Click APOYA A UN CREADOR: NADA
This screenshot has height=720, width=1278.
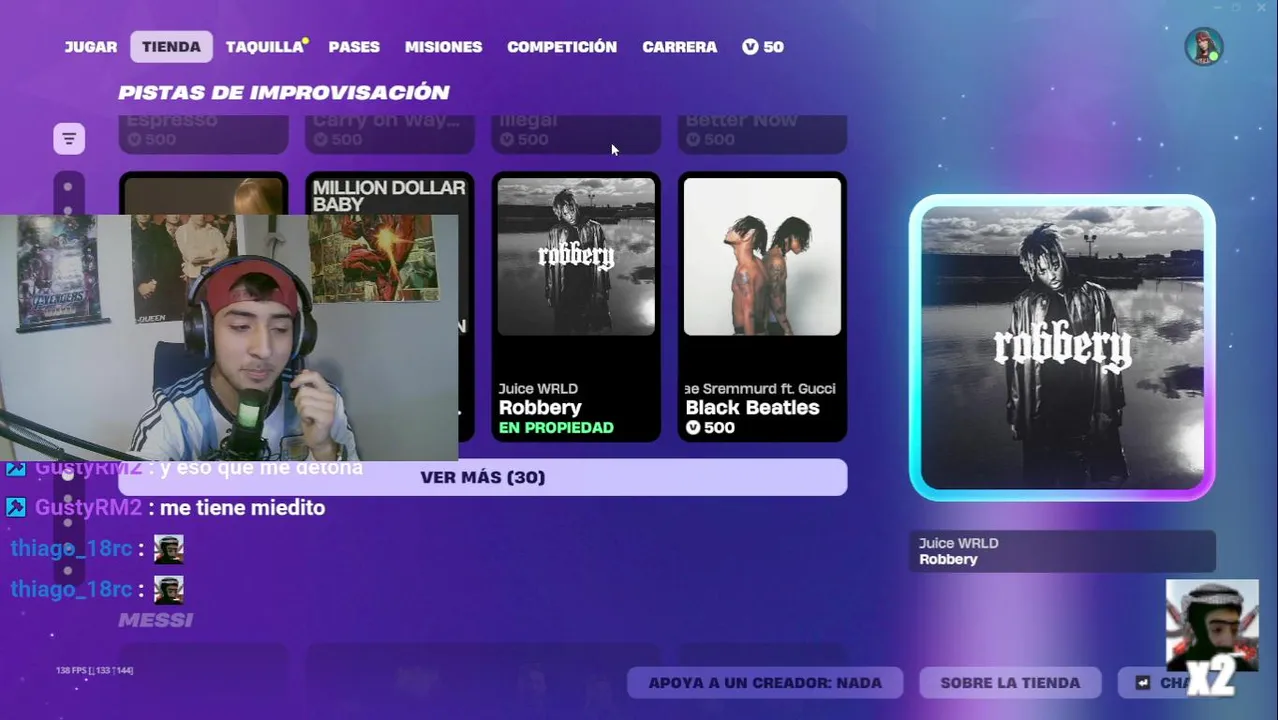[765, 683]
